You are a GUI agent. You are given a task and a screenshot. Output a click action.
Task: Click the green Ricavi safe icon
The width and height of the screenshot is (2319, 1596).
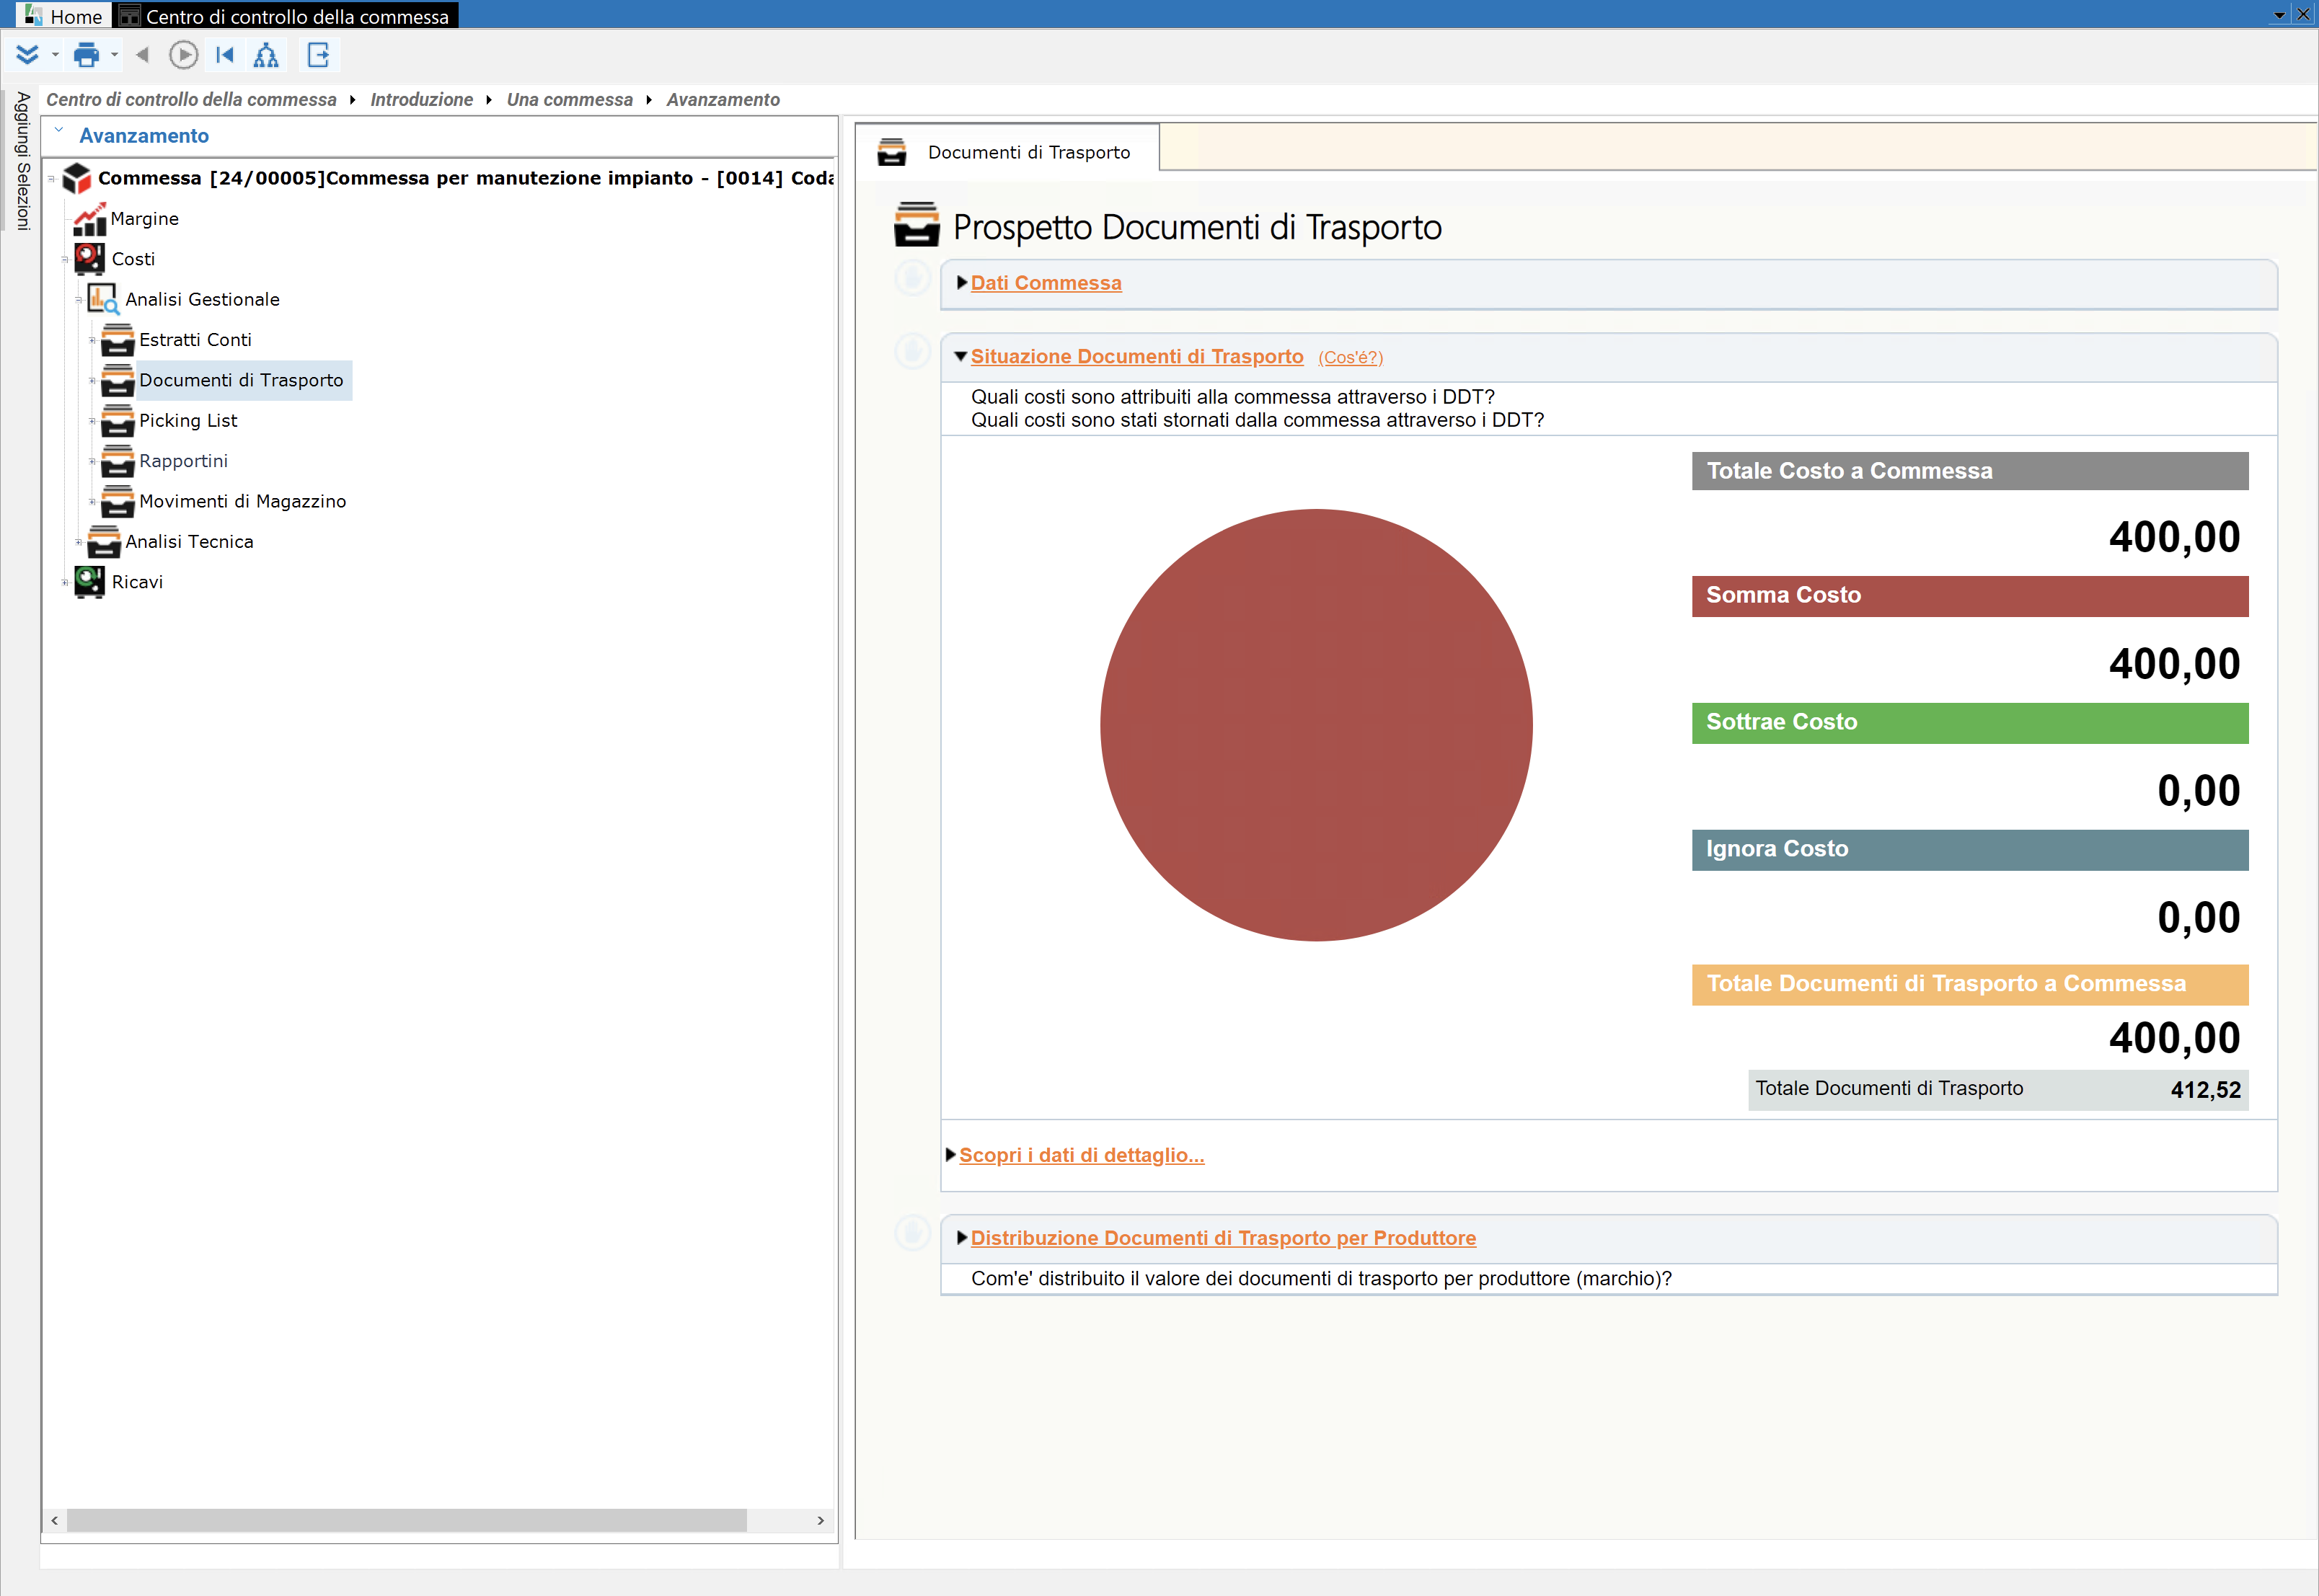click(90, 582)
